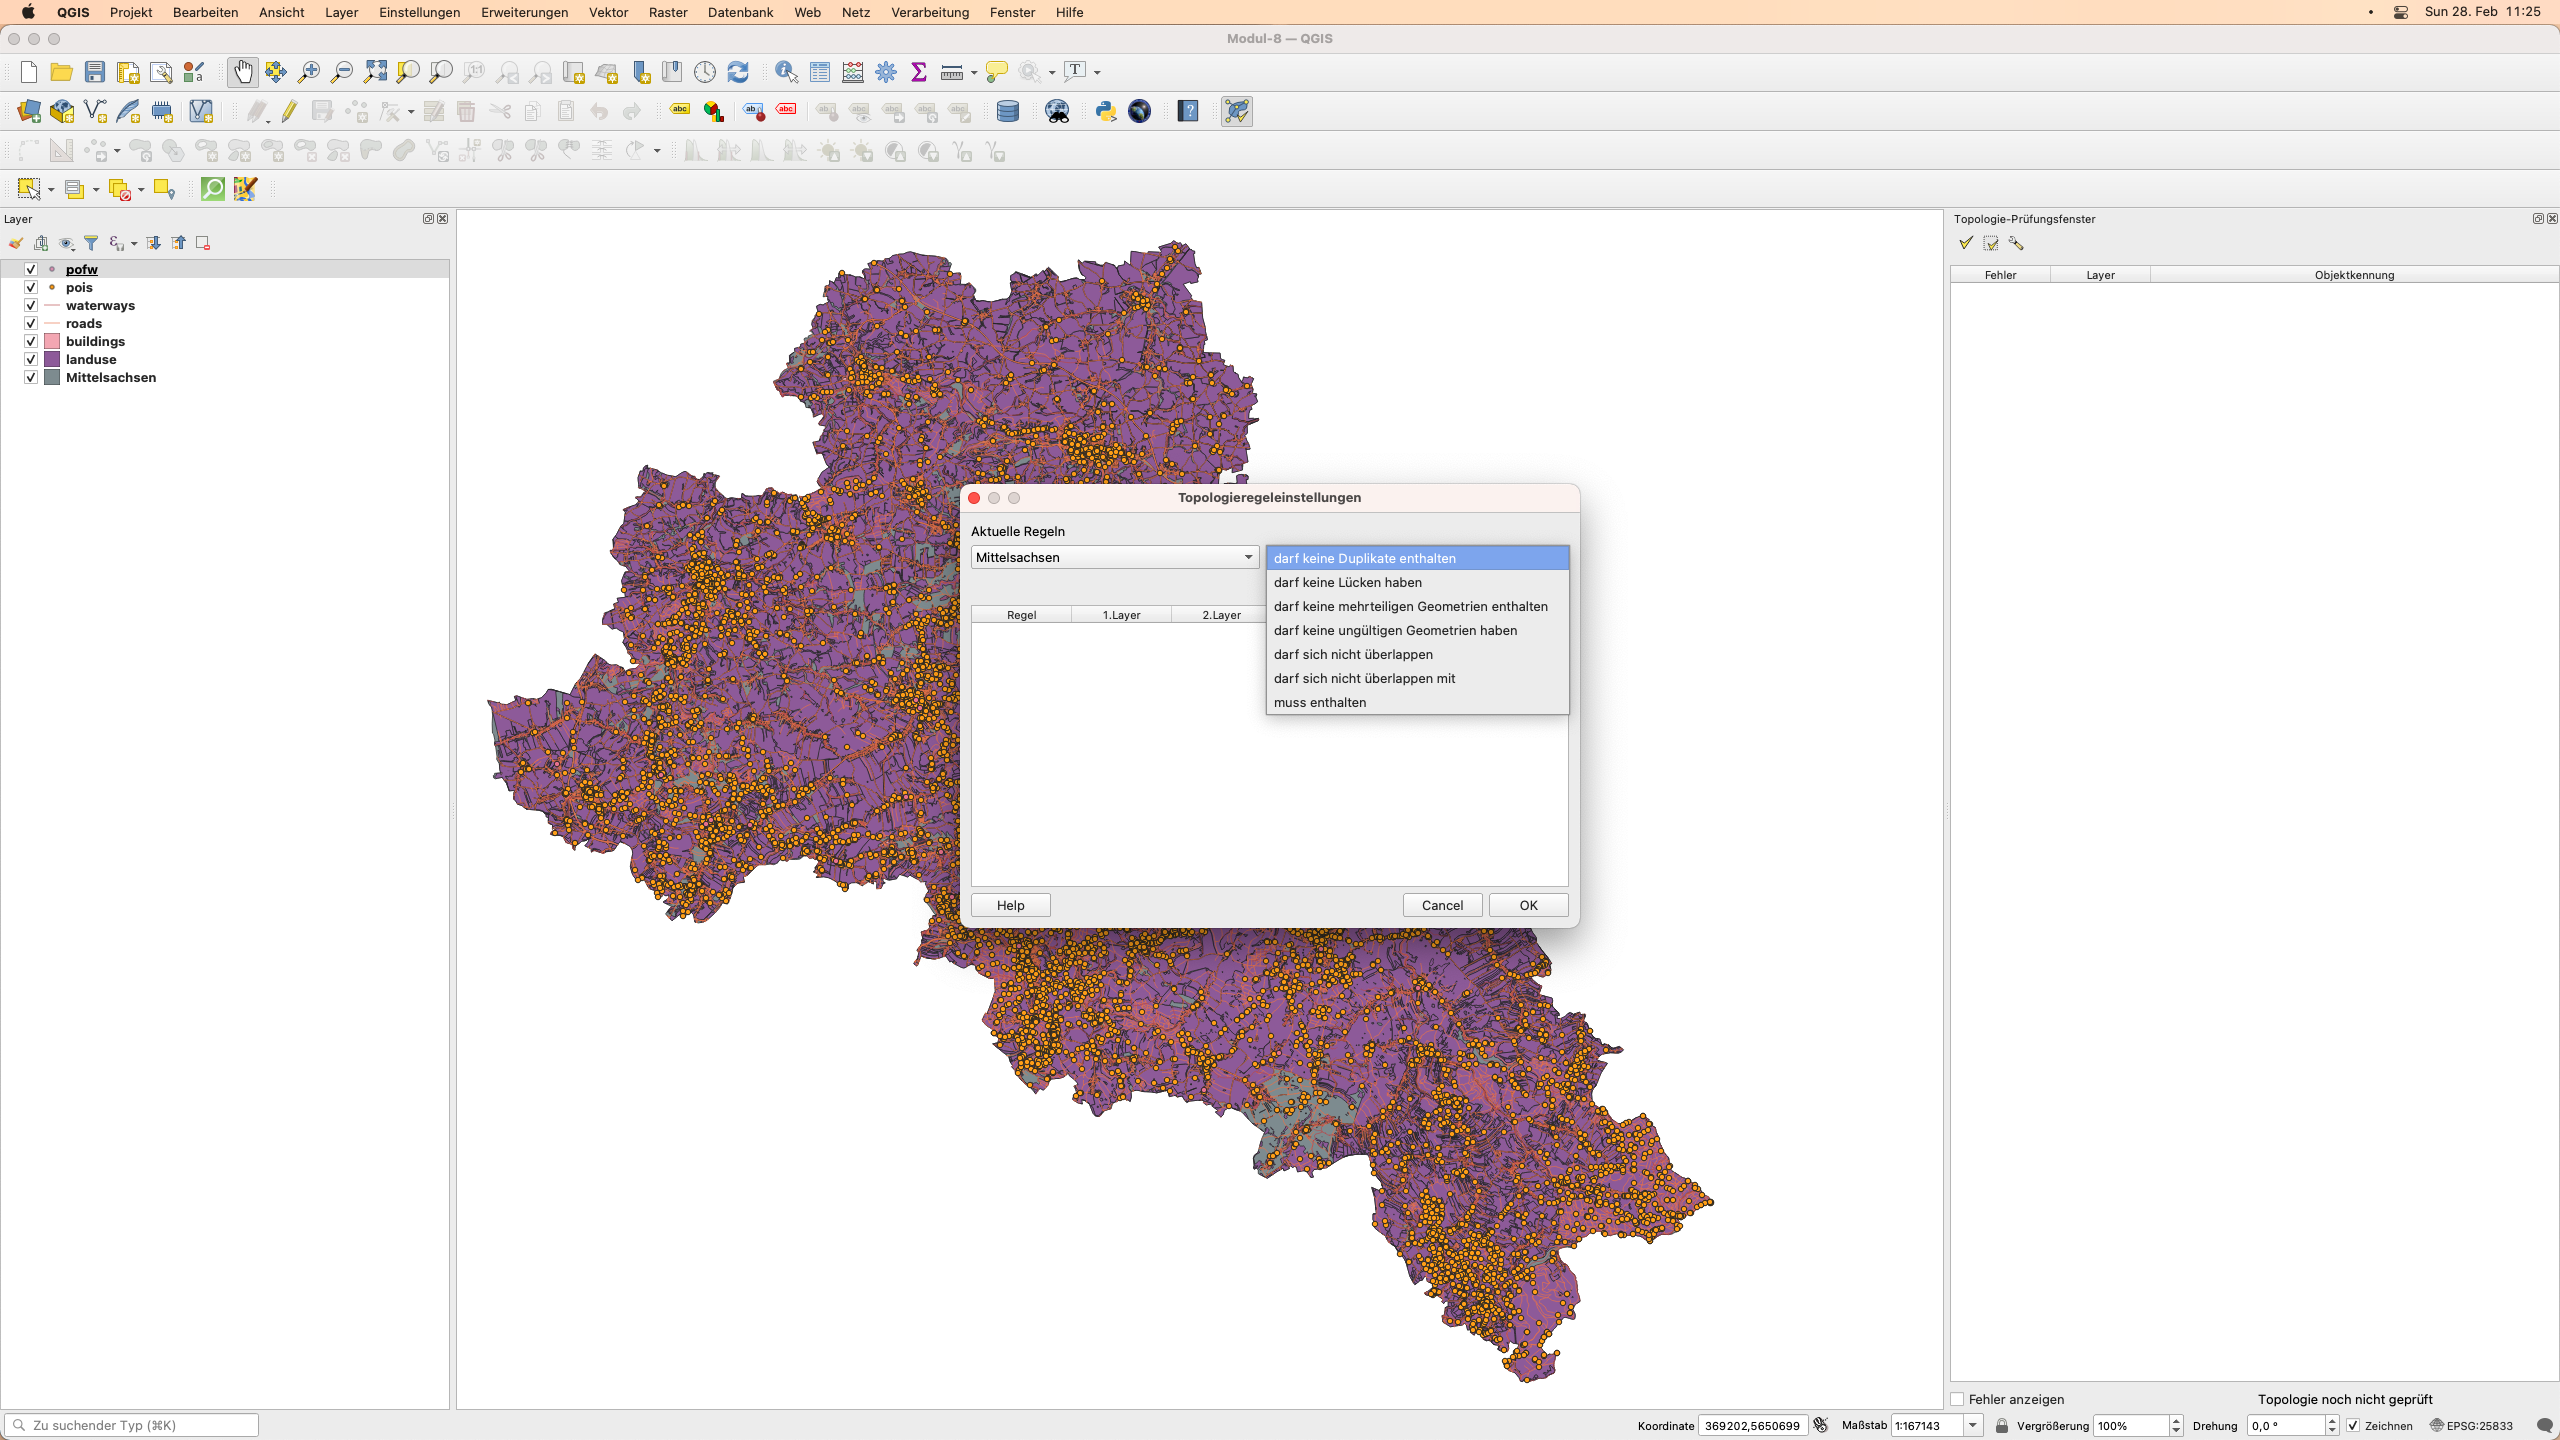Refresh the map canvas

coord(738,72)
